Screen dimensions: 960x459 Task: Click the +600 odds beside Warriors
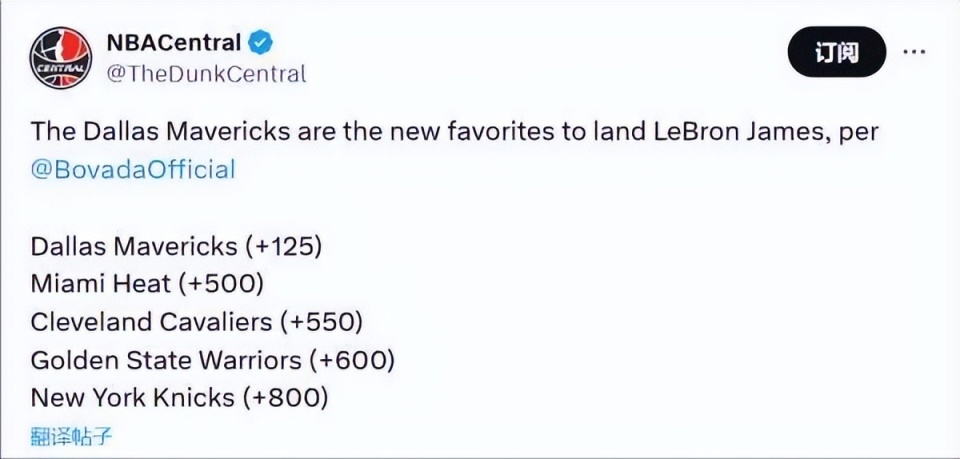click(354, 360)
